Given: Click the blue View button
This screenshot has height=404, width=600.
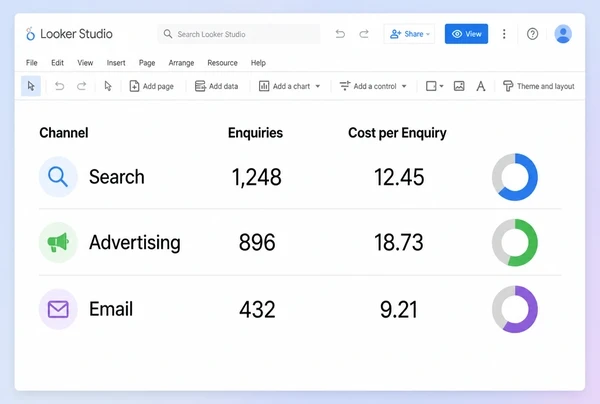Looking at the screenshot, I should coord(466,34).
